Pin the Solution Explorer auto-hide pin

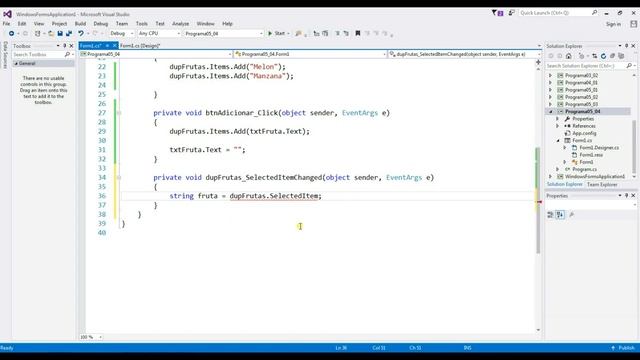coord(626,46)
